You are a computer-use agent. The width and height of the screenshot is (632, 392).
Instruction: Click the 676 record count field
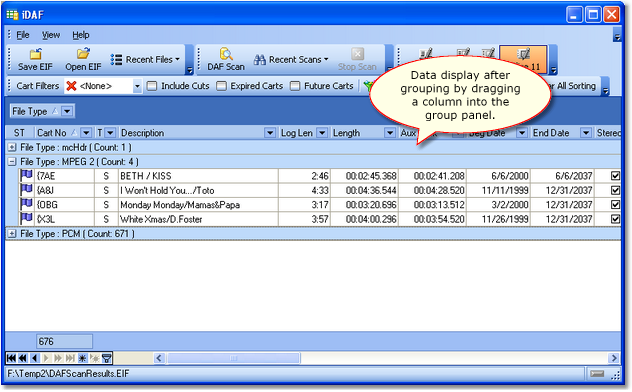[x=64, y=342]
